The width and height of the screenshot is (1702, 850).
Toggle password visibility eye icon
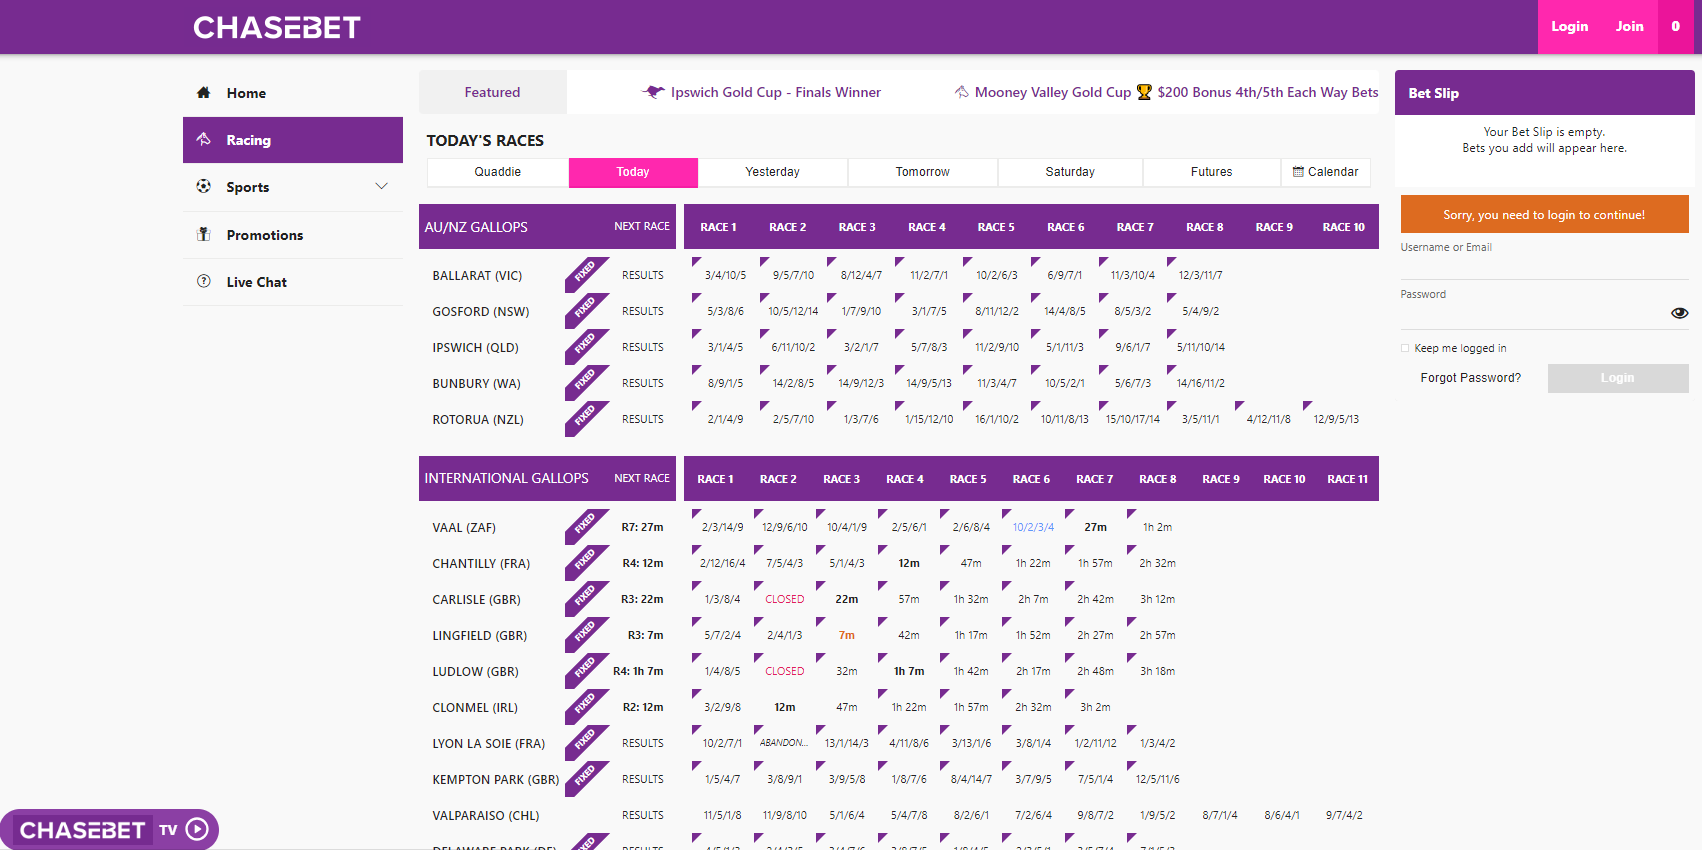[x=1679, y=313]
